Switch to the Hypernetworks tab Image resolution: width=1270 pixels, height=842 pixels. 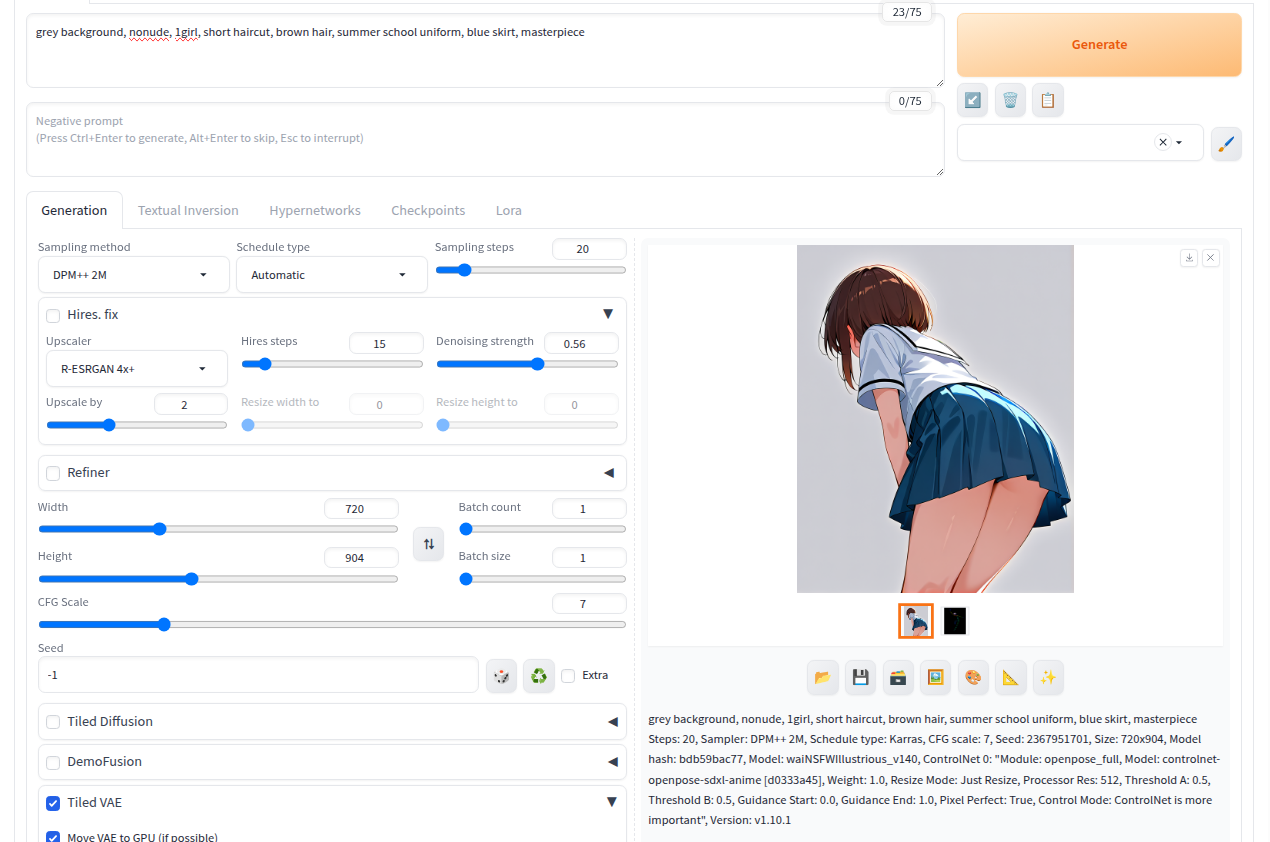(x=315, y=210)
